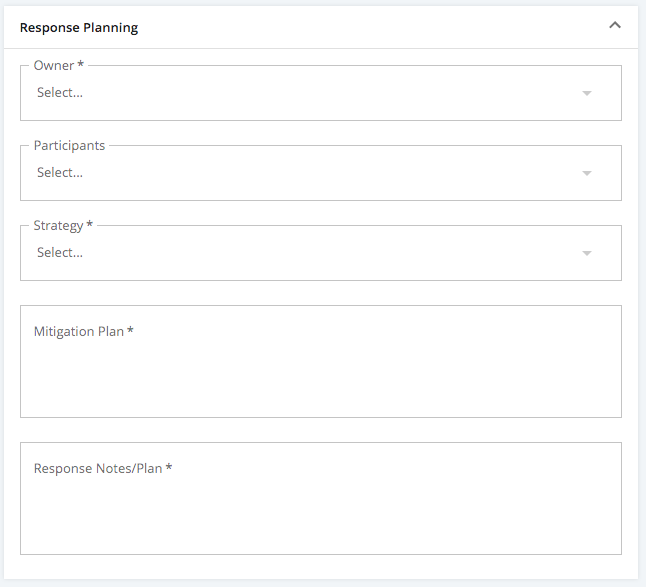Click the Owner field label
The width and height of the screenshot is (646, 587).
point(59,65)
